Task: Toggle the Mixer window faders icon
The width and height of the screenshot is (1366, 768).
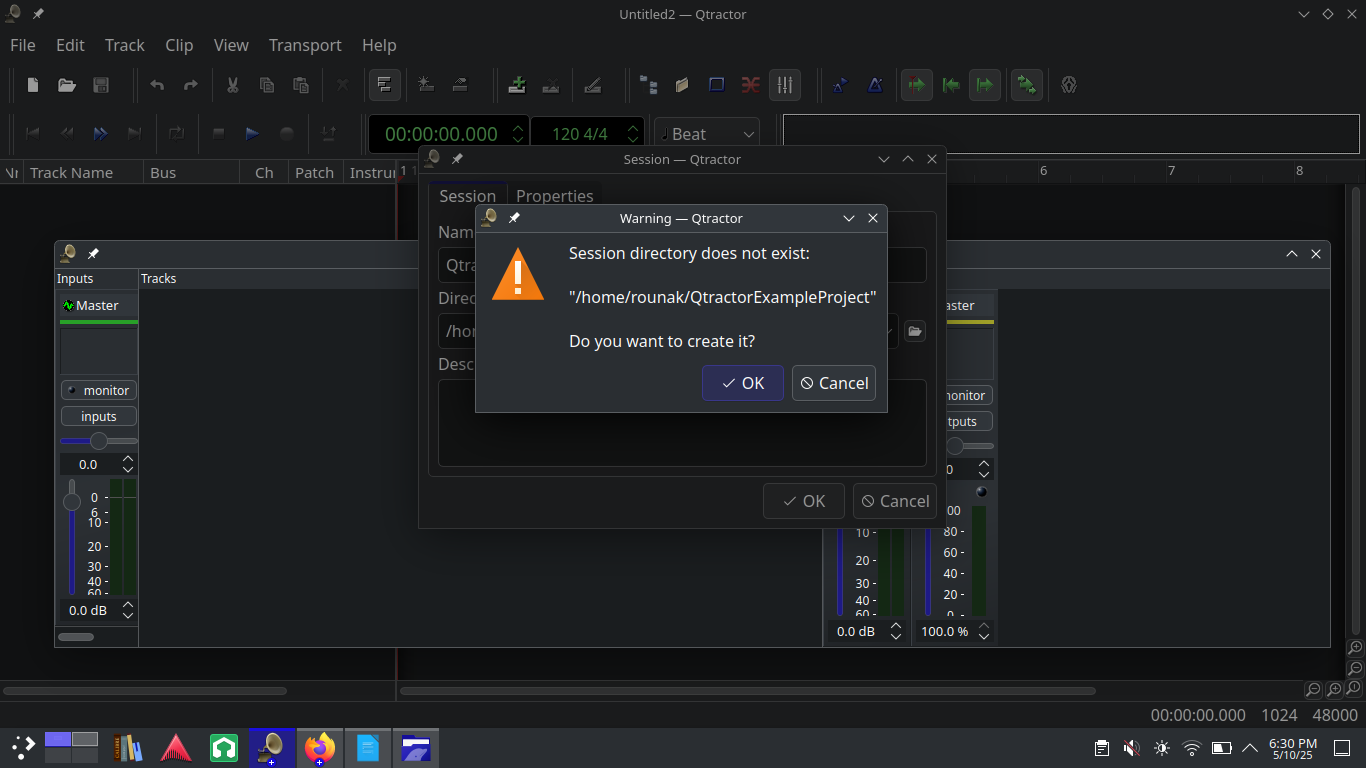Action: coord(785,85)
